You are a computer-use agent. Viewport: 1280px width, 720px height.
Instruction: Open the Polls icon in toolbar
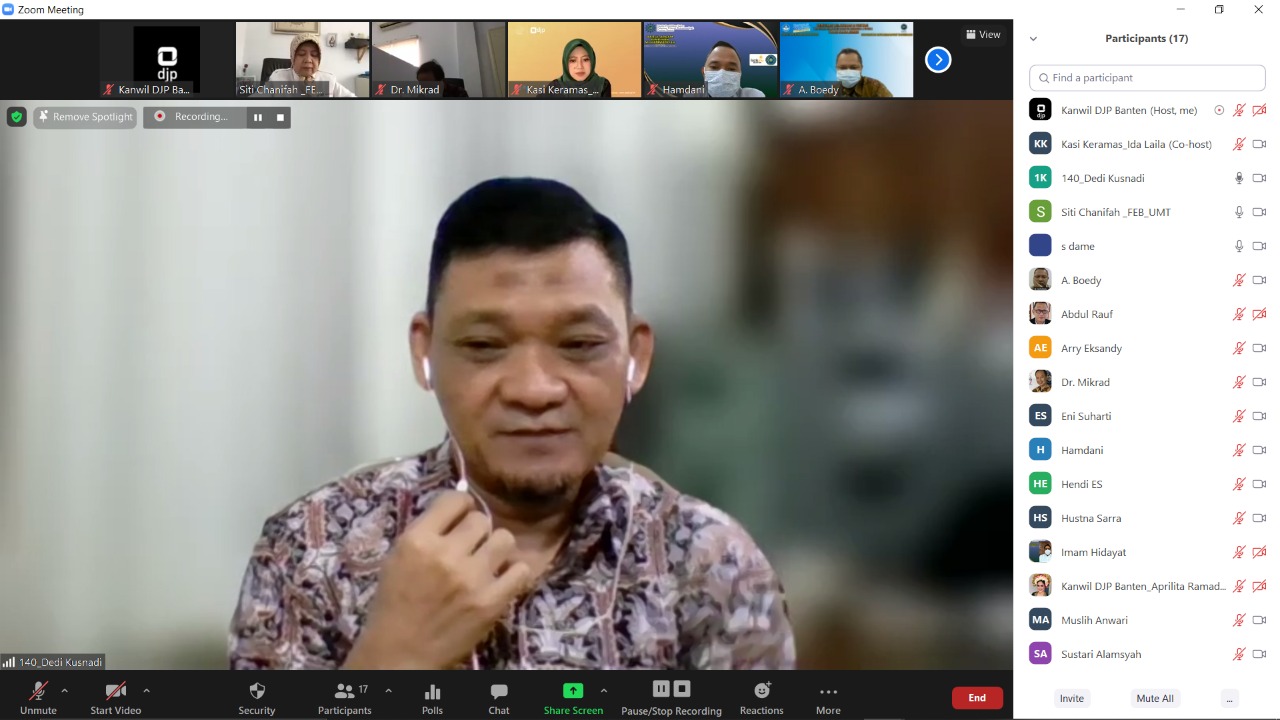tap(432, 692)
